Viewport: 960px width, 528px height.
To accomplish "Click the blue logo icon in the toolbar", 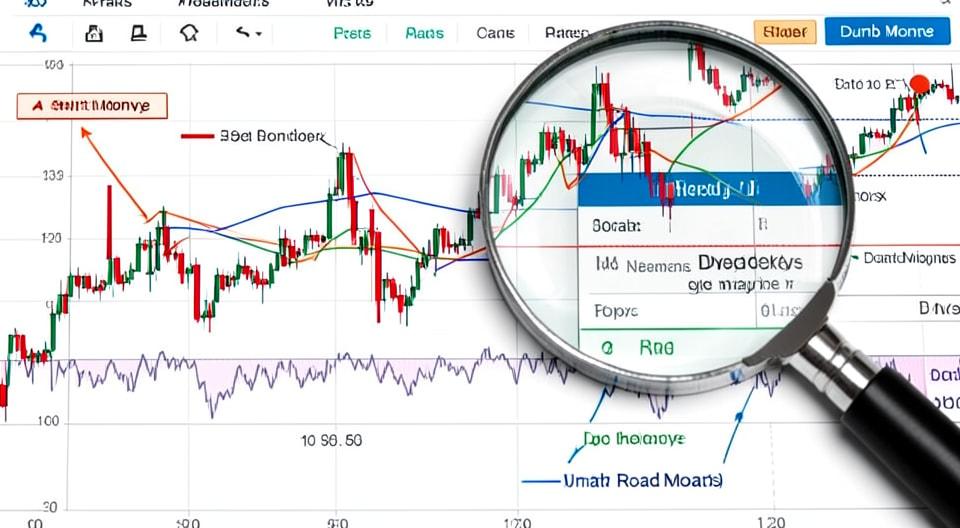I will tap(37, 32).
